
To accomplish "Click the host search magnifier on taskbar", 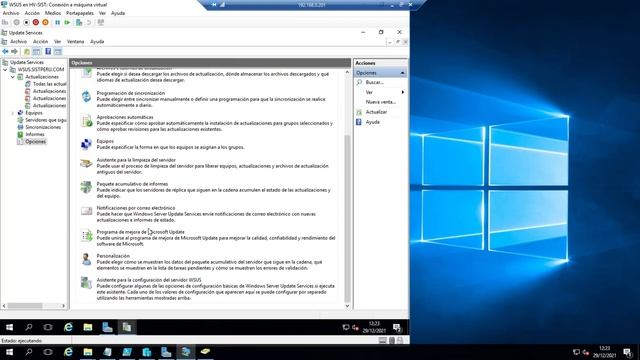I will [x=29, y=352].
